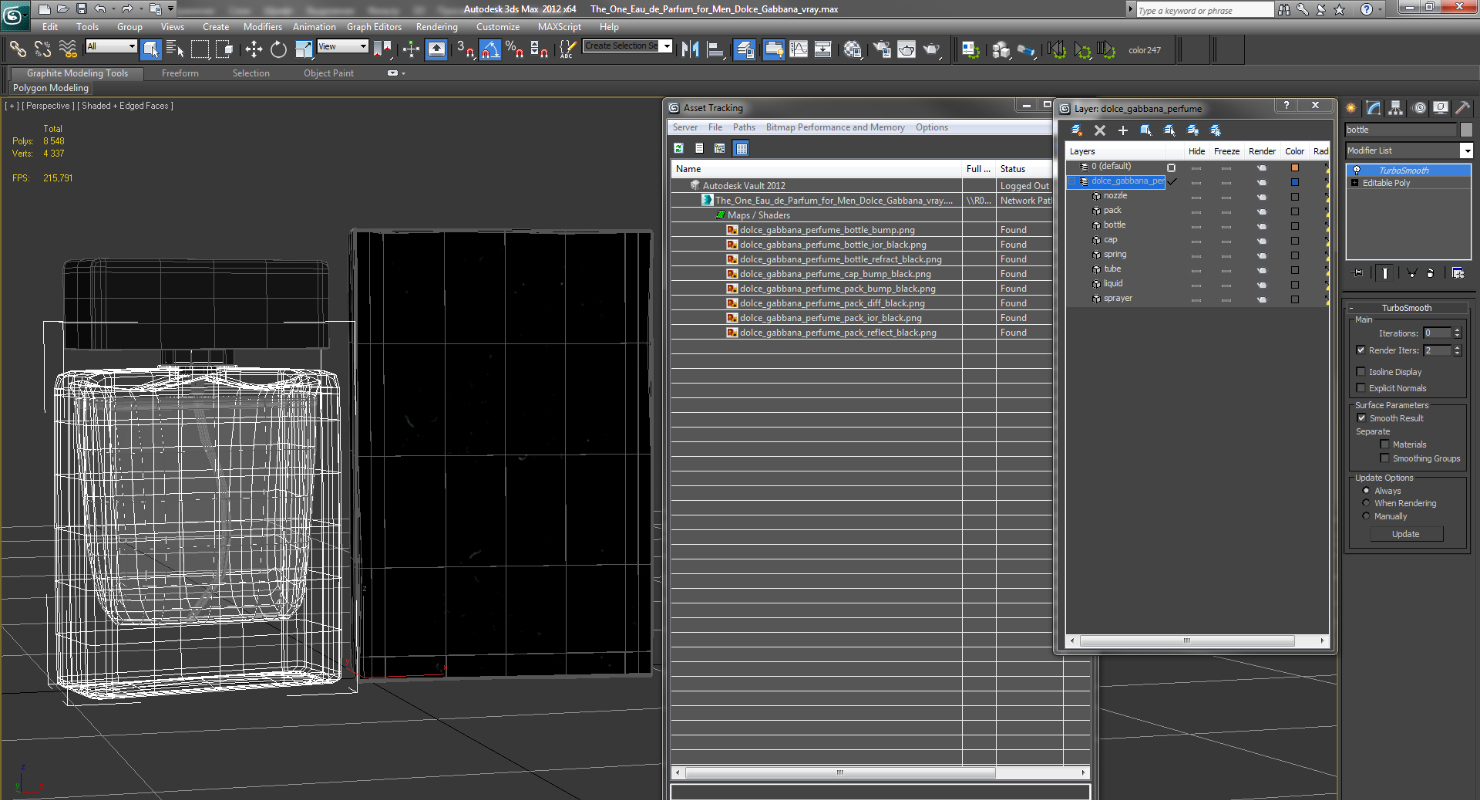Toggle the Angle Snap button

coord(490,48)
